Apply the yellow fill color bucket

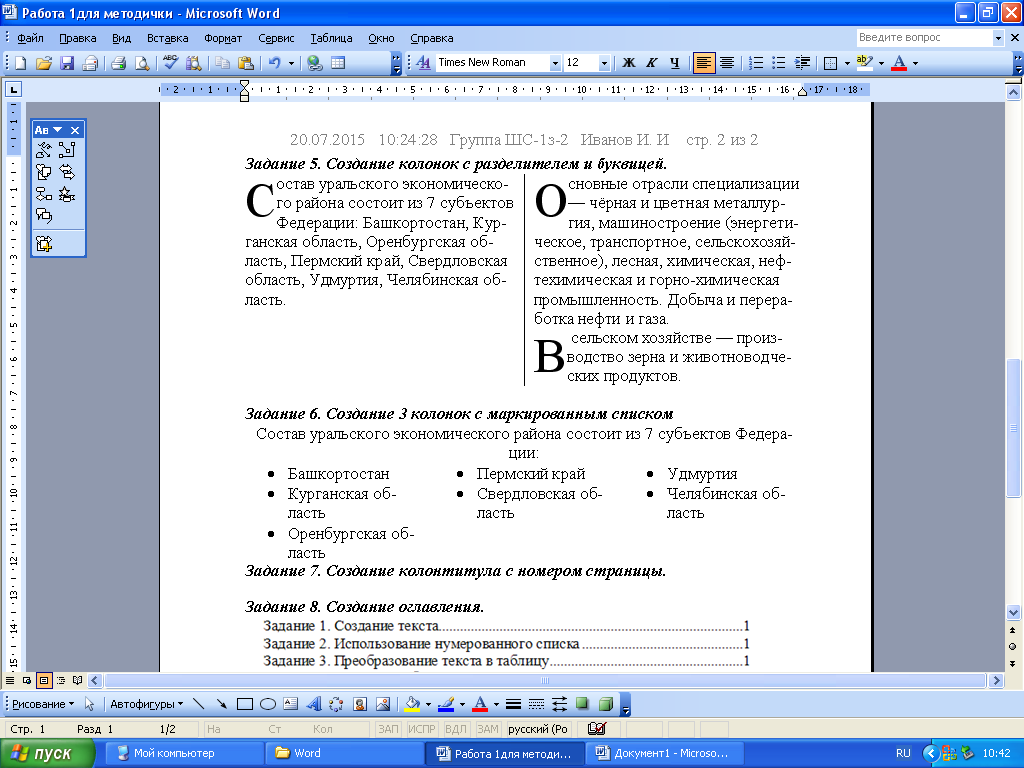(412, 704)
